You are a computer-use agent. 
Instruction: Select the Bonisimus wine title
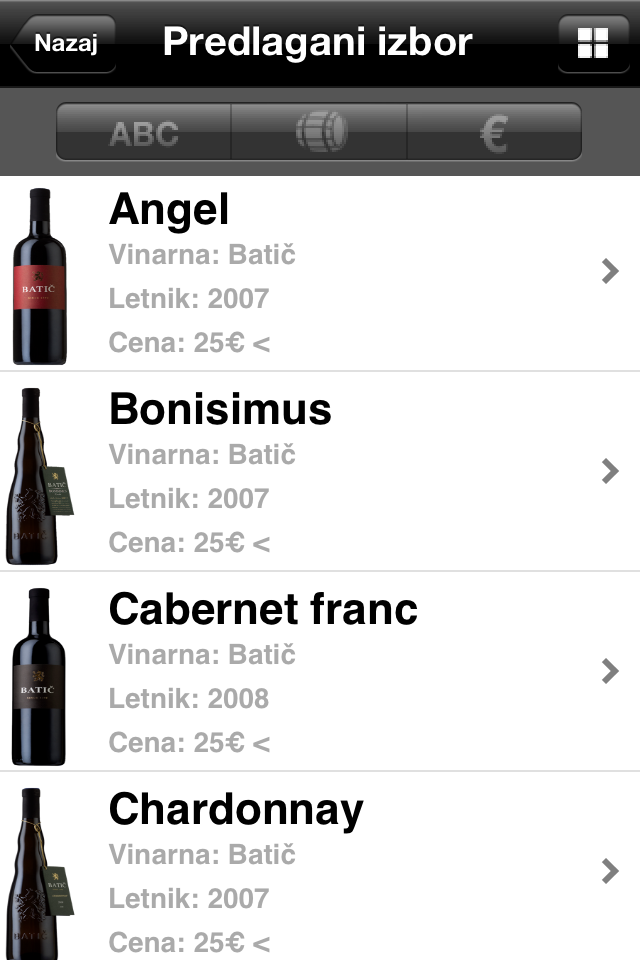coord(220,410)
